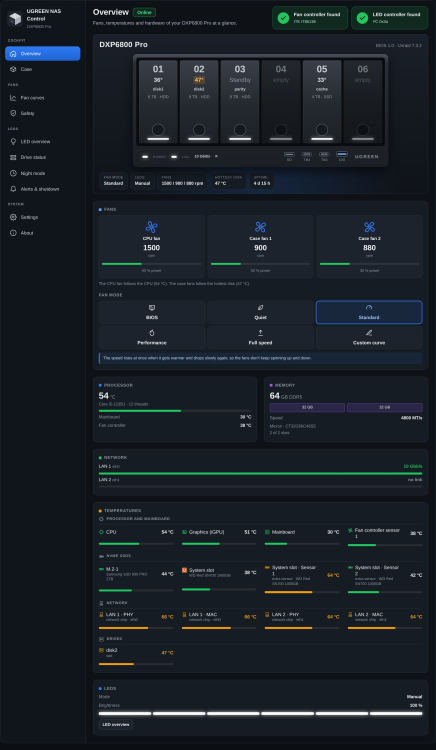
Task: Click the 10G port icon on the chassis
Action: (342, 154)
